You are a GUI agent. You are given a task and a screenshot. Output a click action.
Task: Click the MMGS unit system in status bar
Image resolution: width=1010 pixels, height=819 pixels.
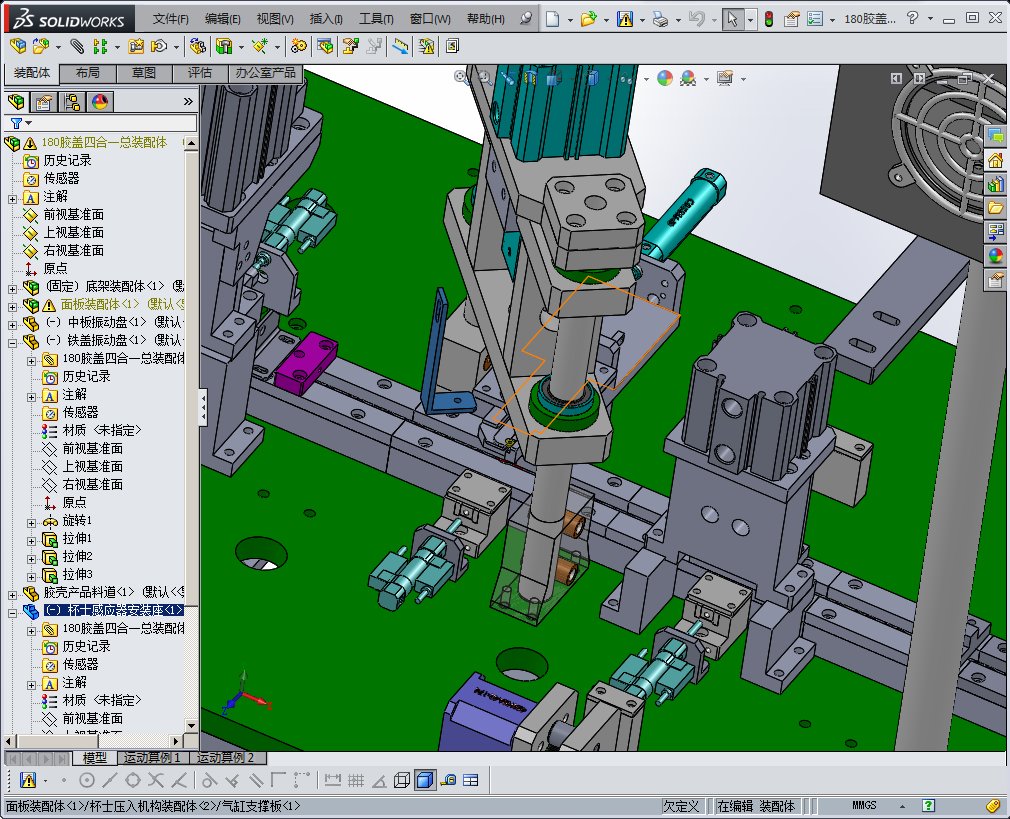tap(864, 806)
